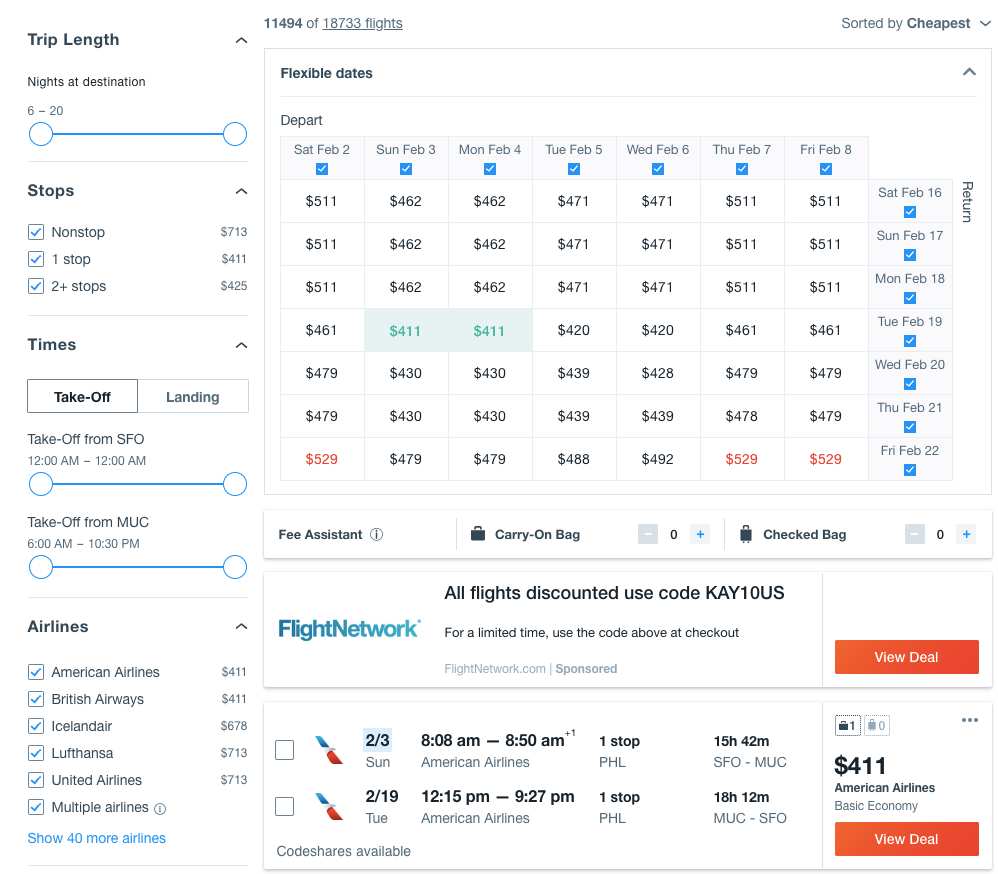Open the 18733 flights link
Image resolution: width=998 pixels, height=874 pixels.
coord(362,24)
